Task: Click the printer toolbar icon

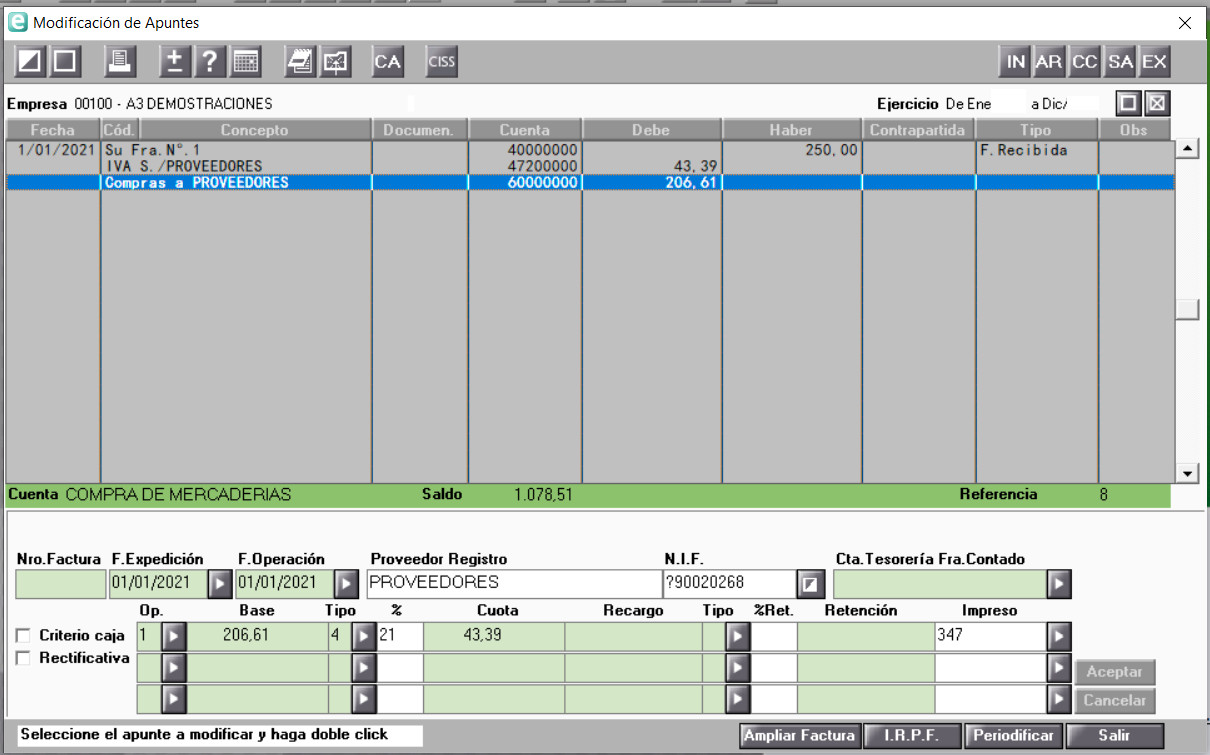Action: coord(121,61)
